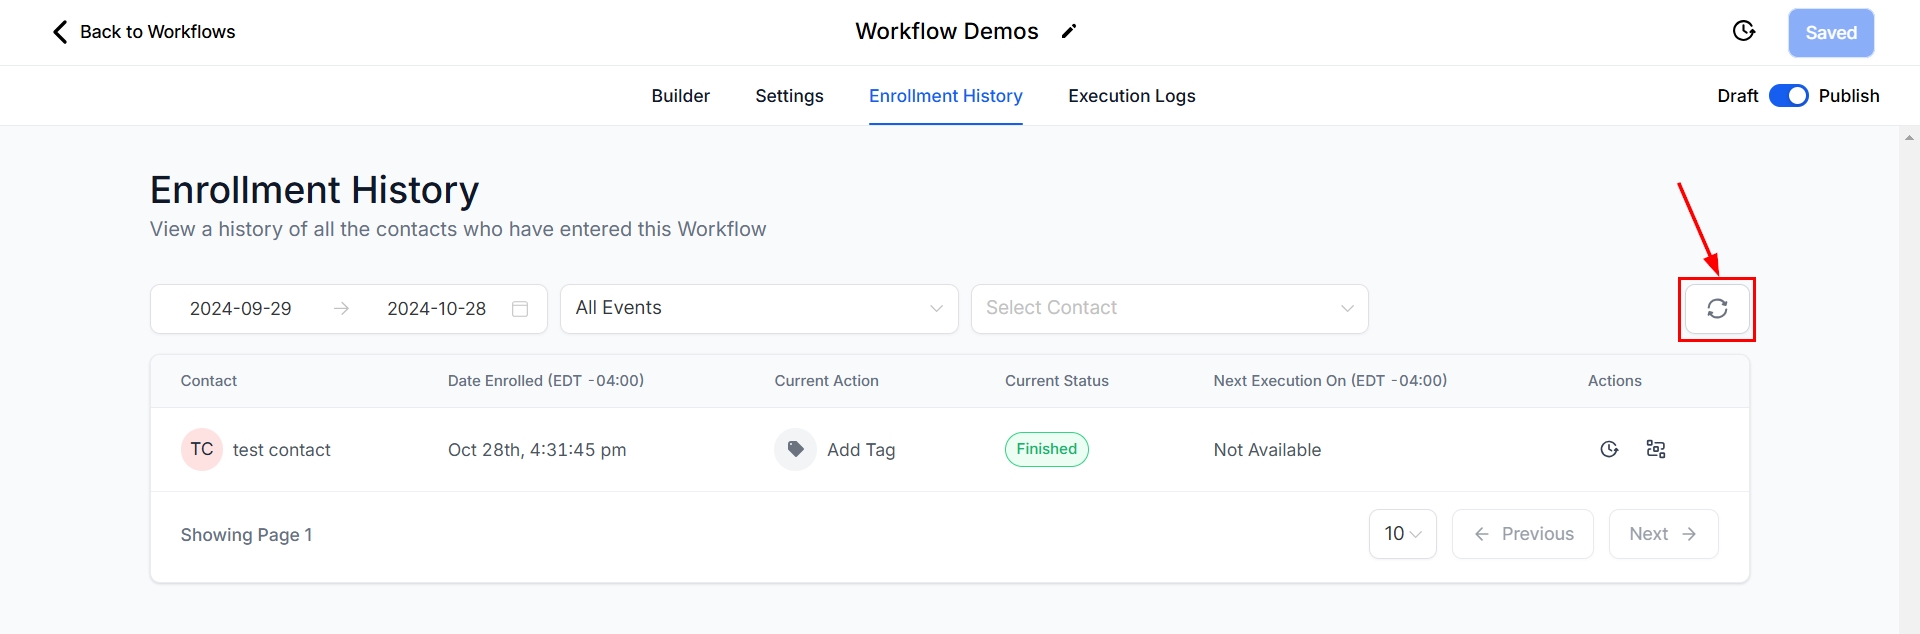The width and height of the screenshot is (1920, 634).
Task: View test contact's execution history clock icon
Action: pyautogui.click(x=1609, y=449)
